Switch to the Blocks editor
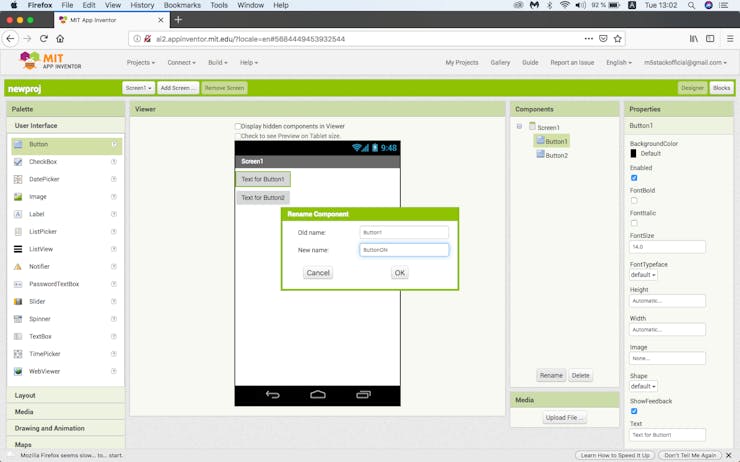 pyautogui.click(x=722, y=88)
